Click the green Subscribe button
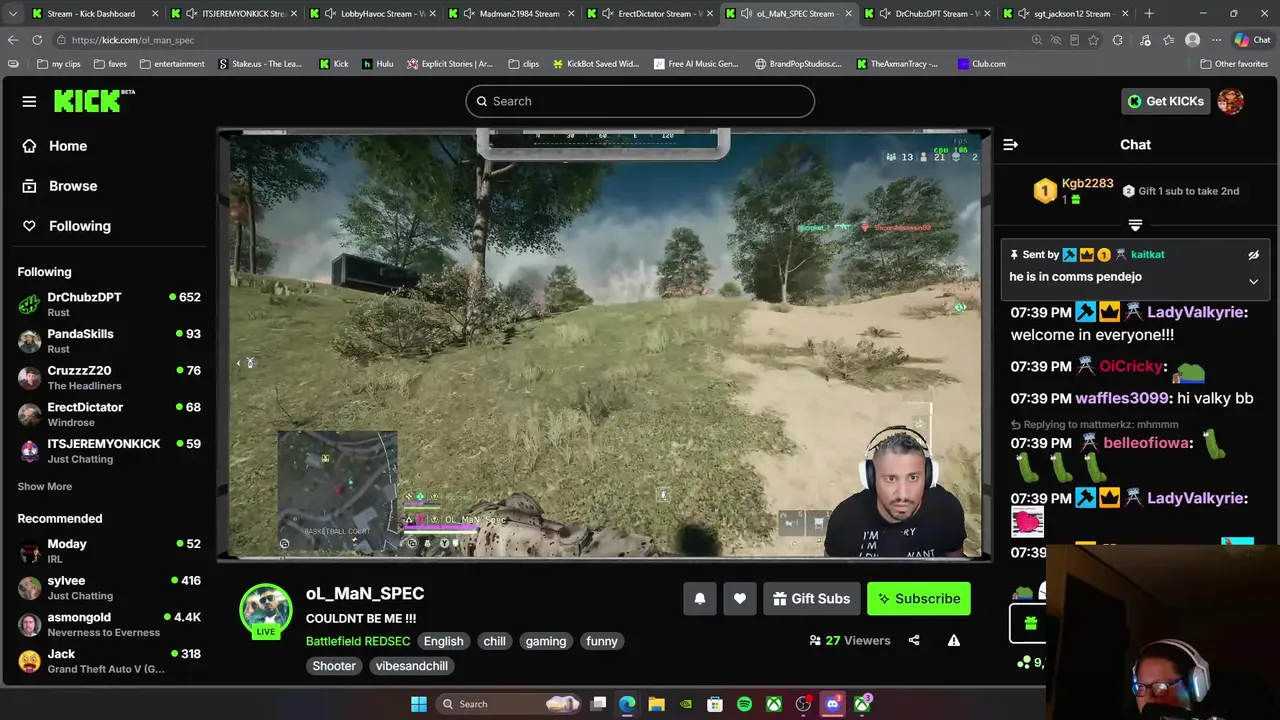 [x=919, y=599]
